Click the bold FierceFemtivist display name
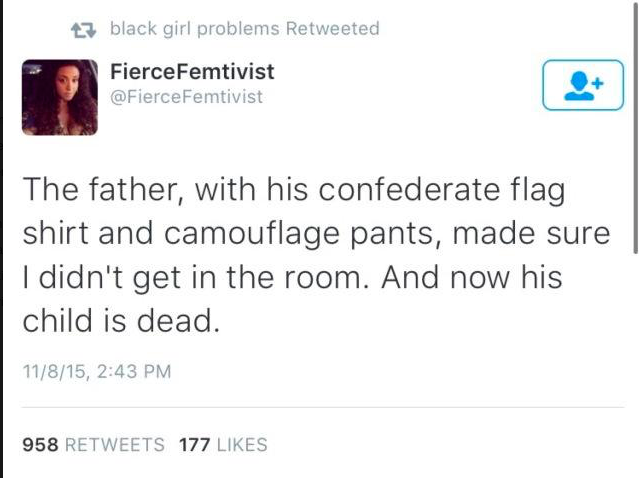Screen dimensions: 639x478 pos(192,72)
